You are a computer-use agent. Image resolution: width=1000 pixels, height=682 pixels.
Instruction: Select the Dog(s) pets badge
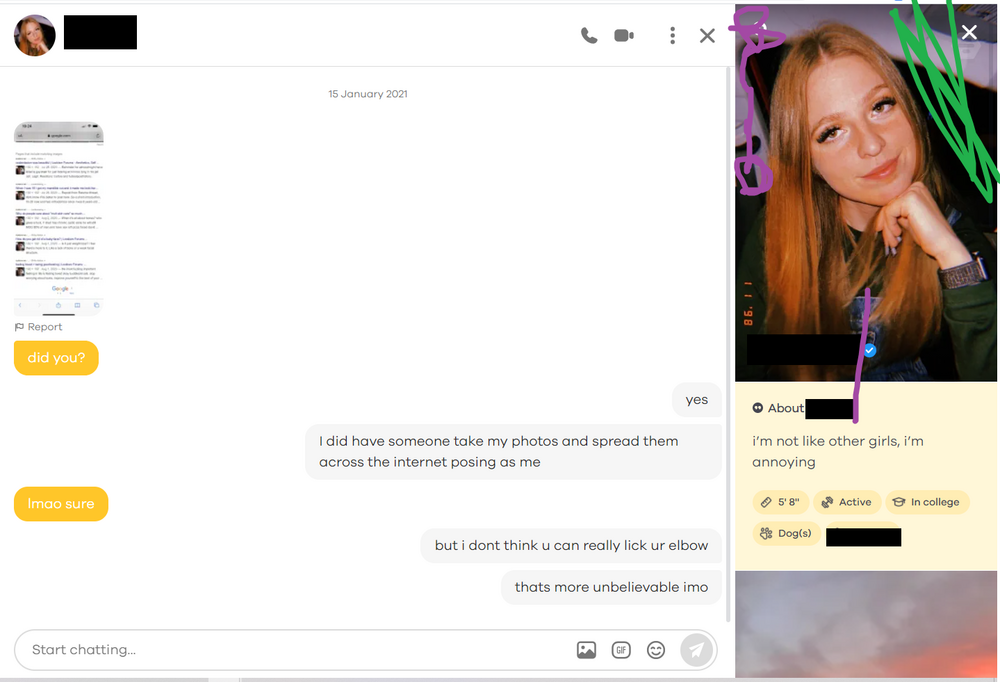tap(786, 534)
